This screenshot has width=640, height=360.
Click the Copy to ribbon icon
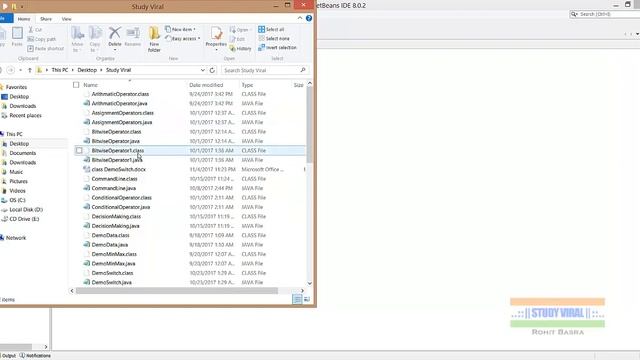[x=95, y=39]
